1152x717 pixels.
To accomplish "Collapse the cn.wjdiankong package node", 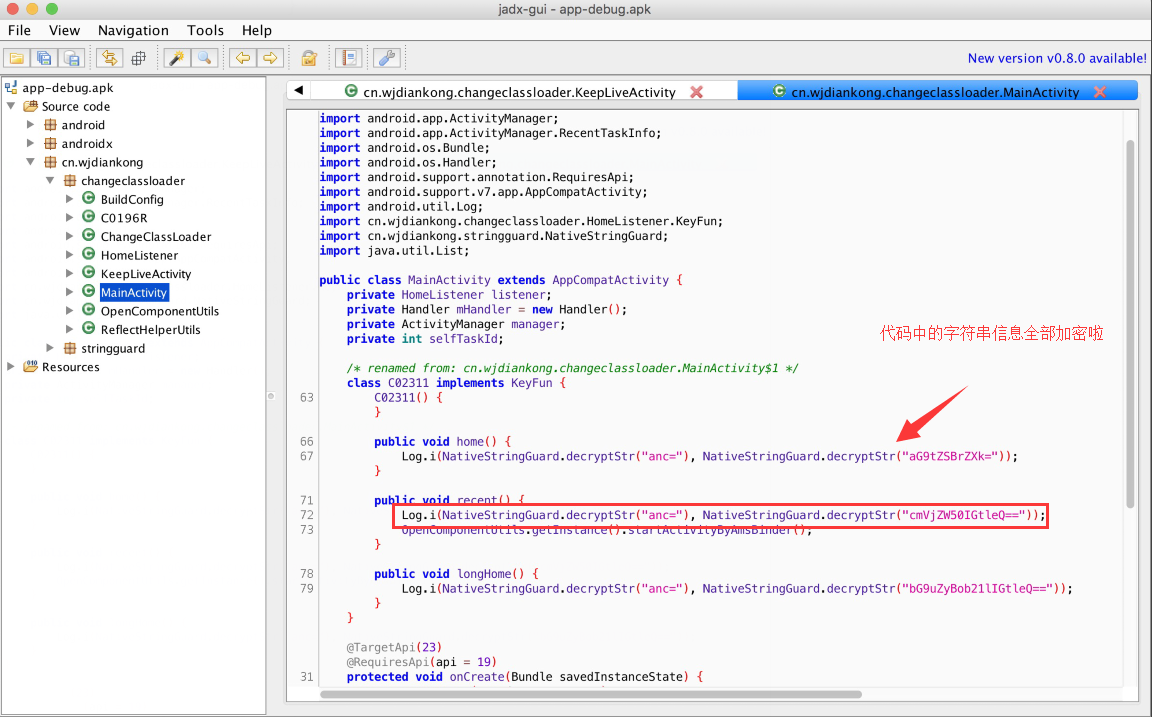I will [x=30, y=162].
